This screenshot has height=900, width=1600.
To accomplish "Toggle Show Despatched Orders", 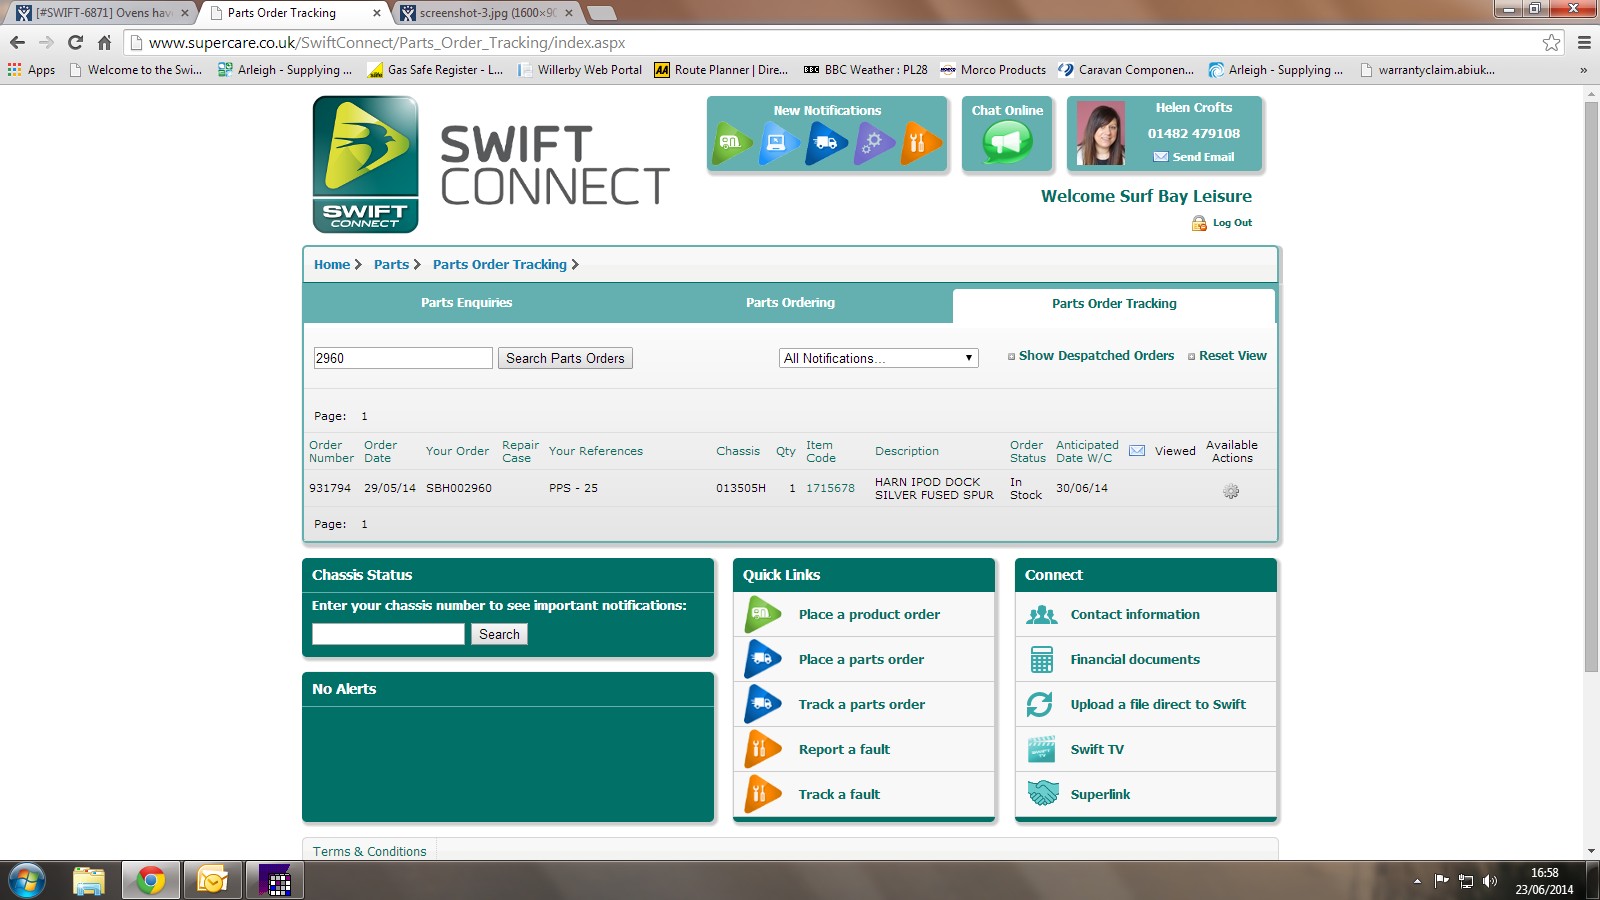I will click(x=1095, y=356).
